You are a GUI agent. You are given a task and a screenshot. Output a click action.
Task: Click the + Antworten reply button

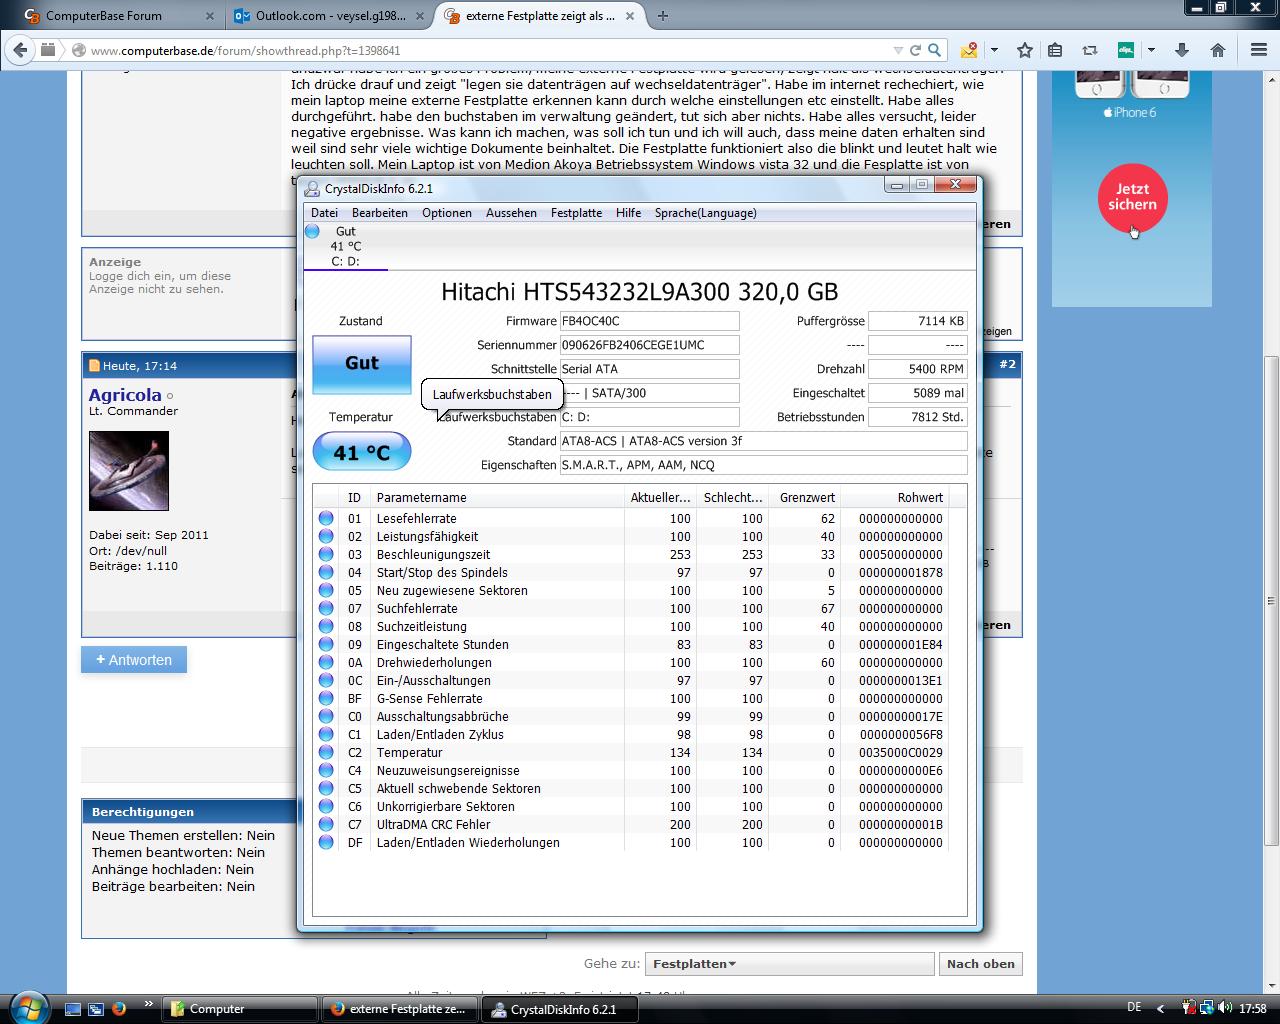click(134, 660)
